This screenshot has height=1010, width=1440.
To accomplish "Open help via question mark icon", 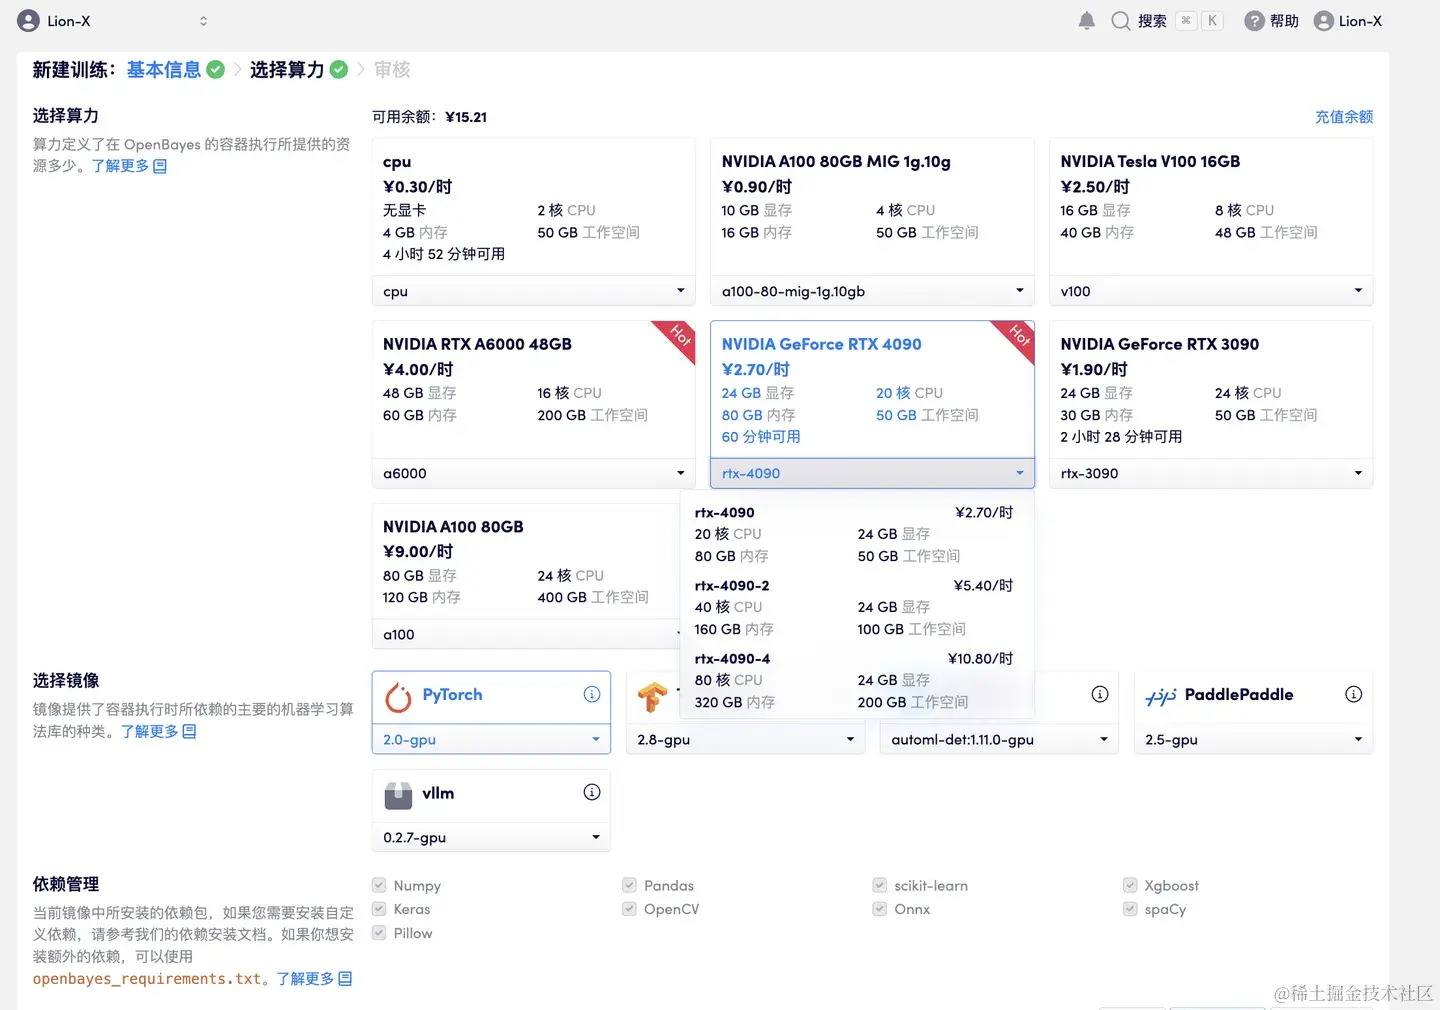I will coord(1254,21).
